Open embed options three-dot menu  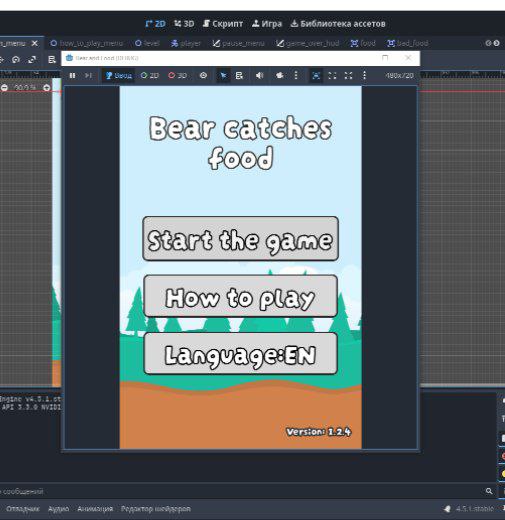pyautogui.click(x=364, y=76)
